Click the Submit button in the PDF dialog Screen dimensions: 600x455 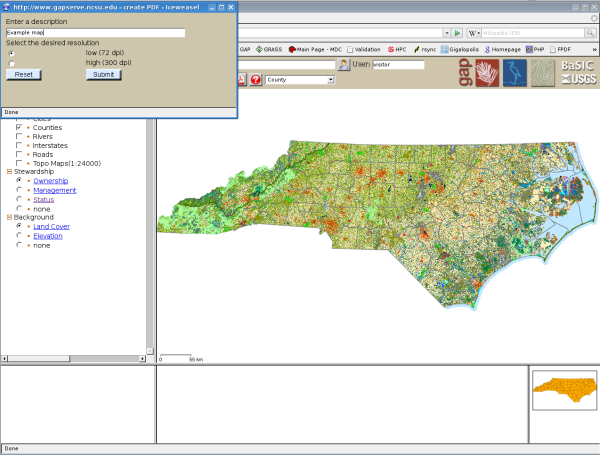coord(104,75)
